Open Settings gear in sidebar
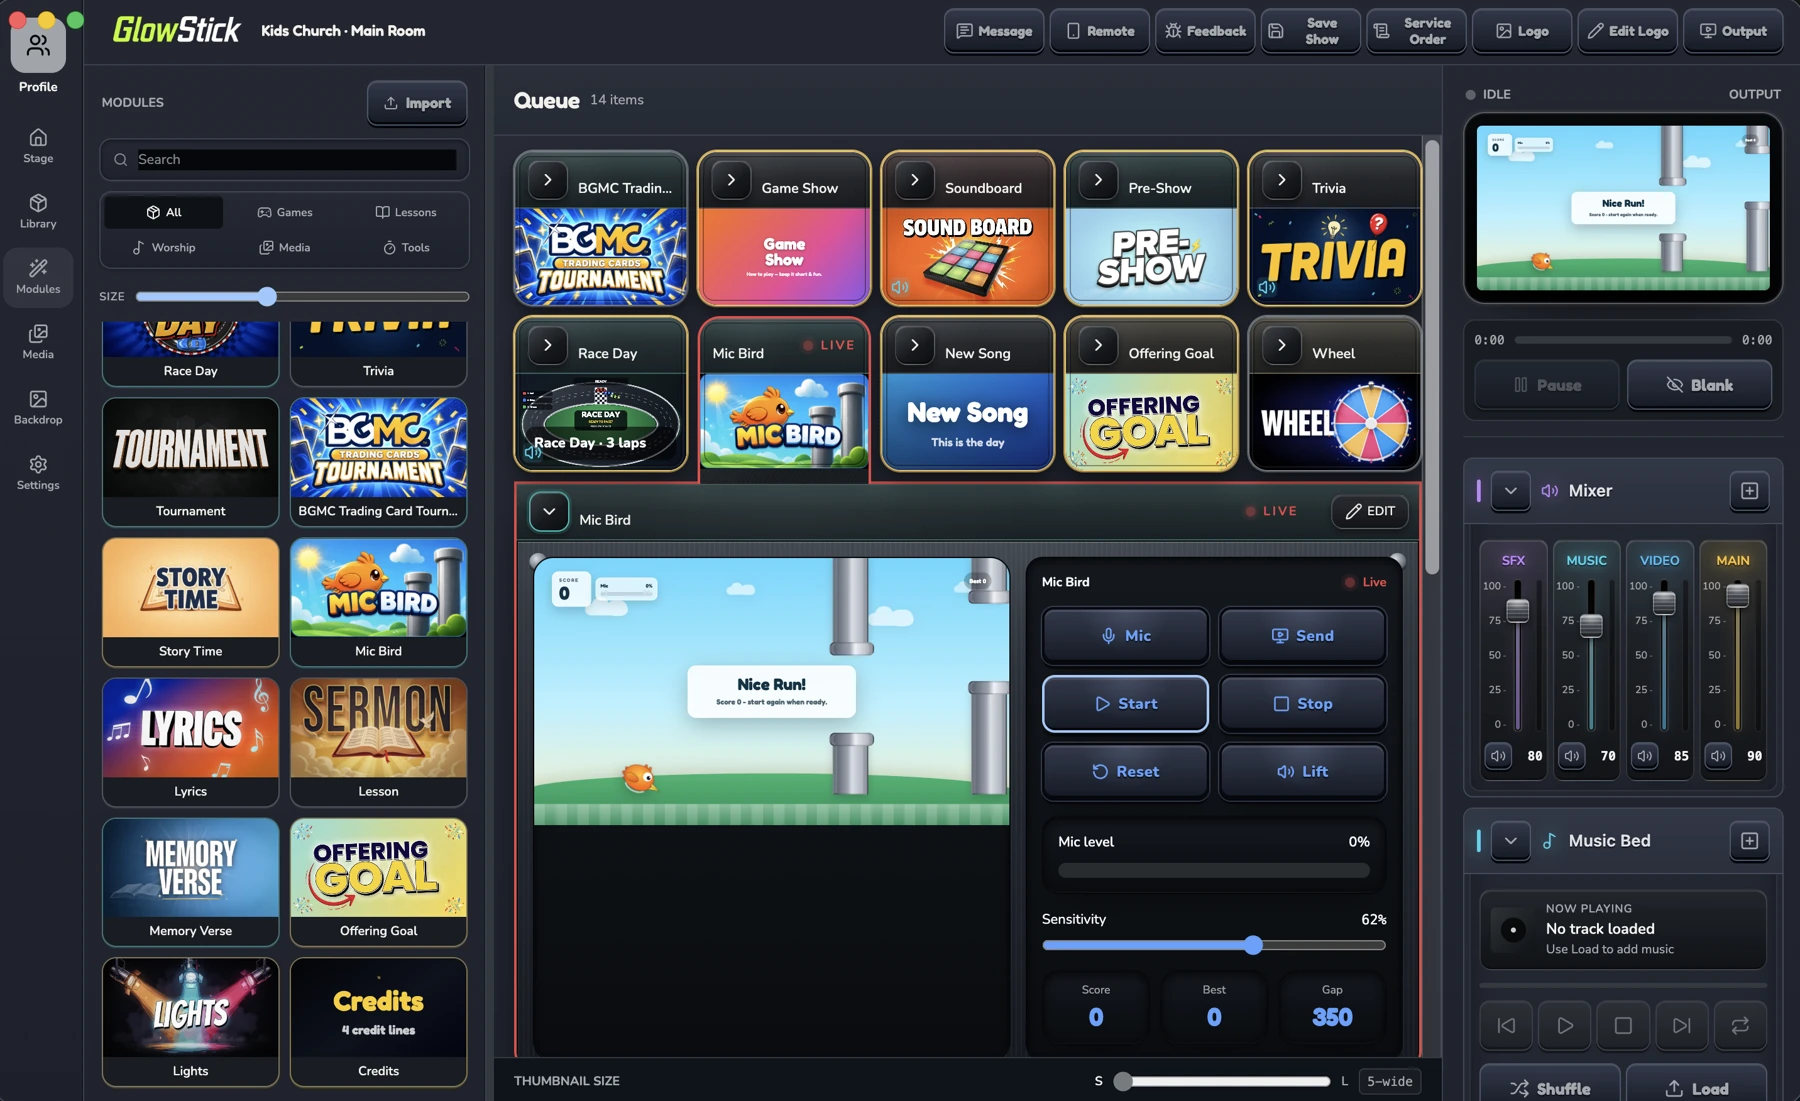Screen dimensions: 1800x1101 [38, 473]
